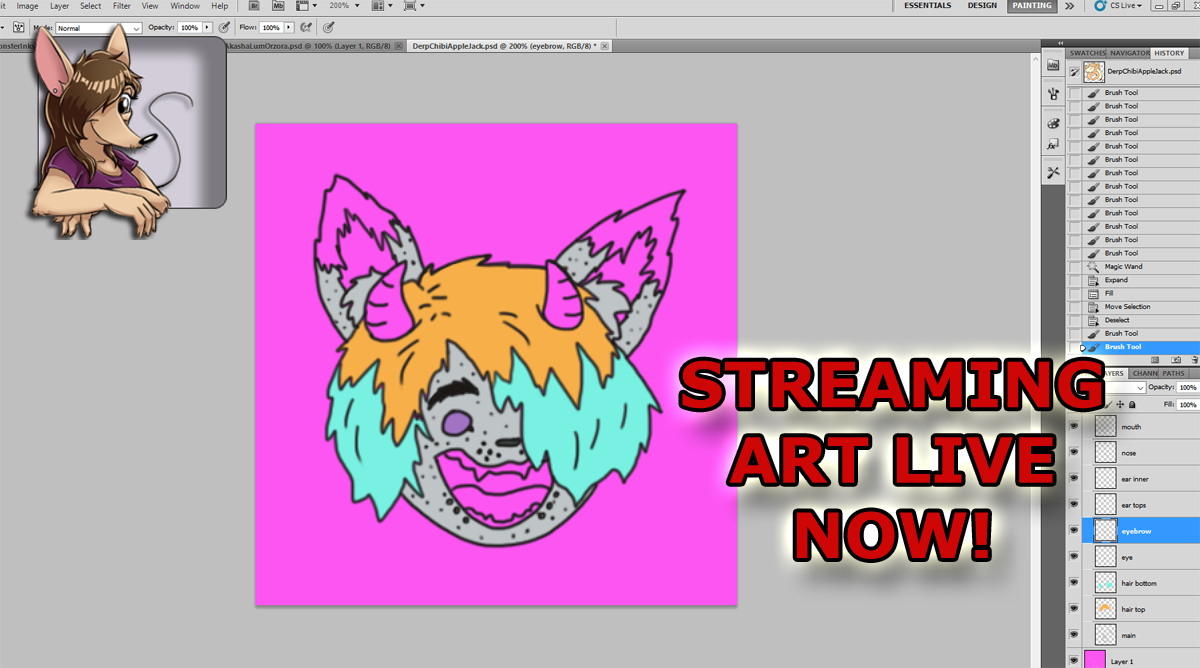Click the lock all icon in the Layers panel
This screenshot has width=1200, height=668.
tap(1132, 405)
